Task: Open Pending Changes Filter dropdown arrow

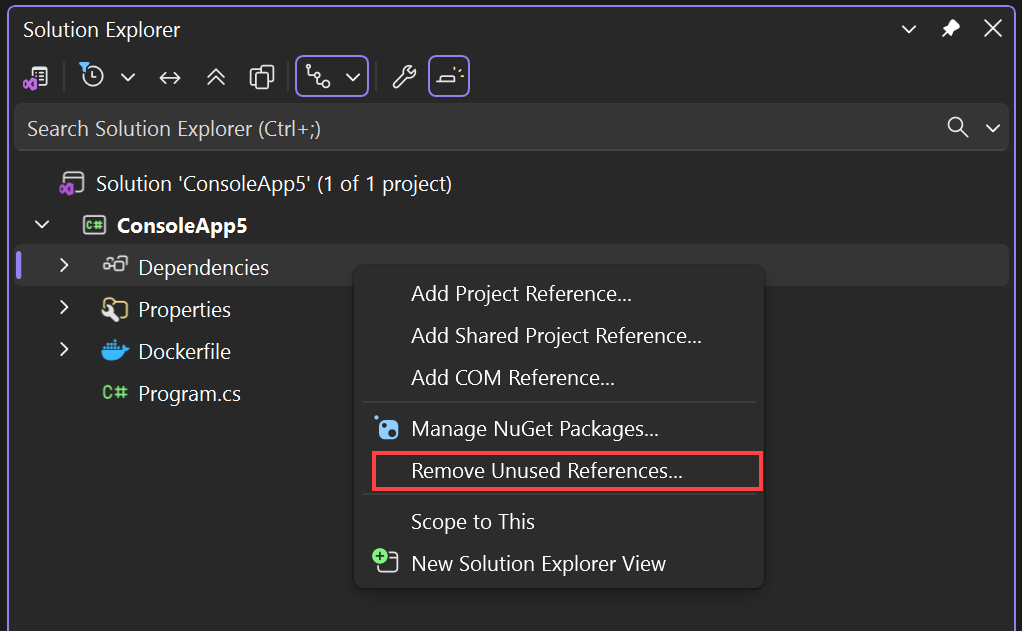Action: (128, 78)
